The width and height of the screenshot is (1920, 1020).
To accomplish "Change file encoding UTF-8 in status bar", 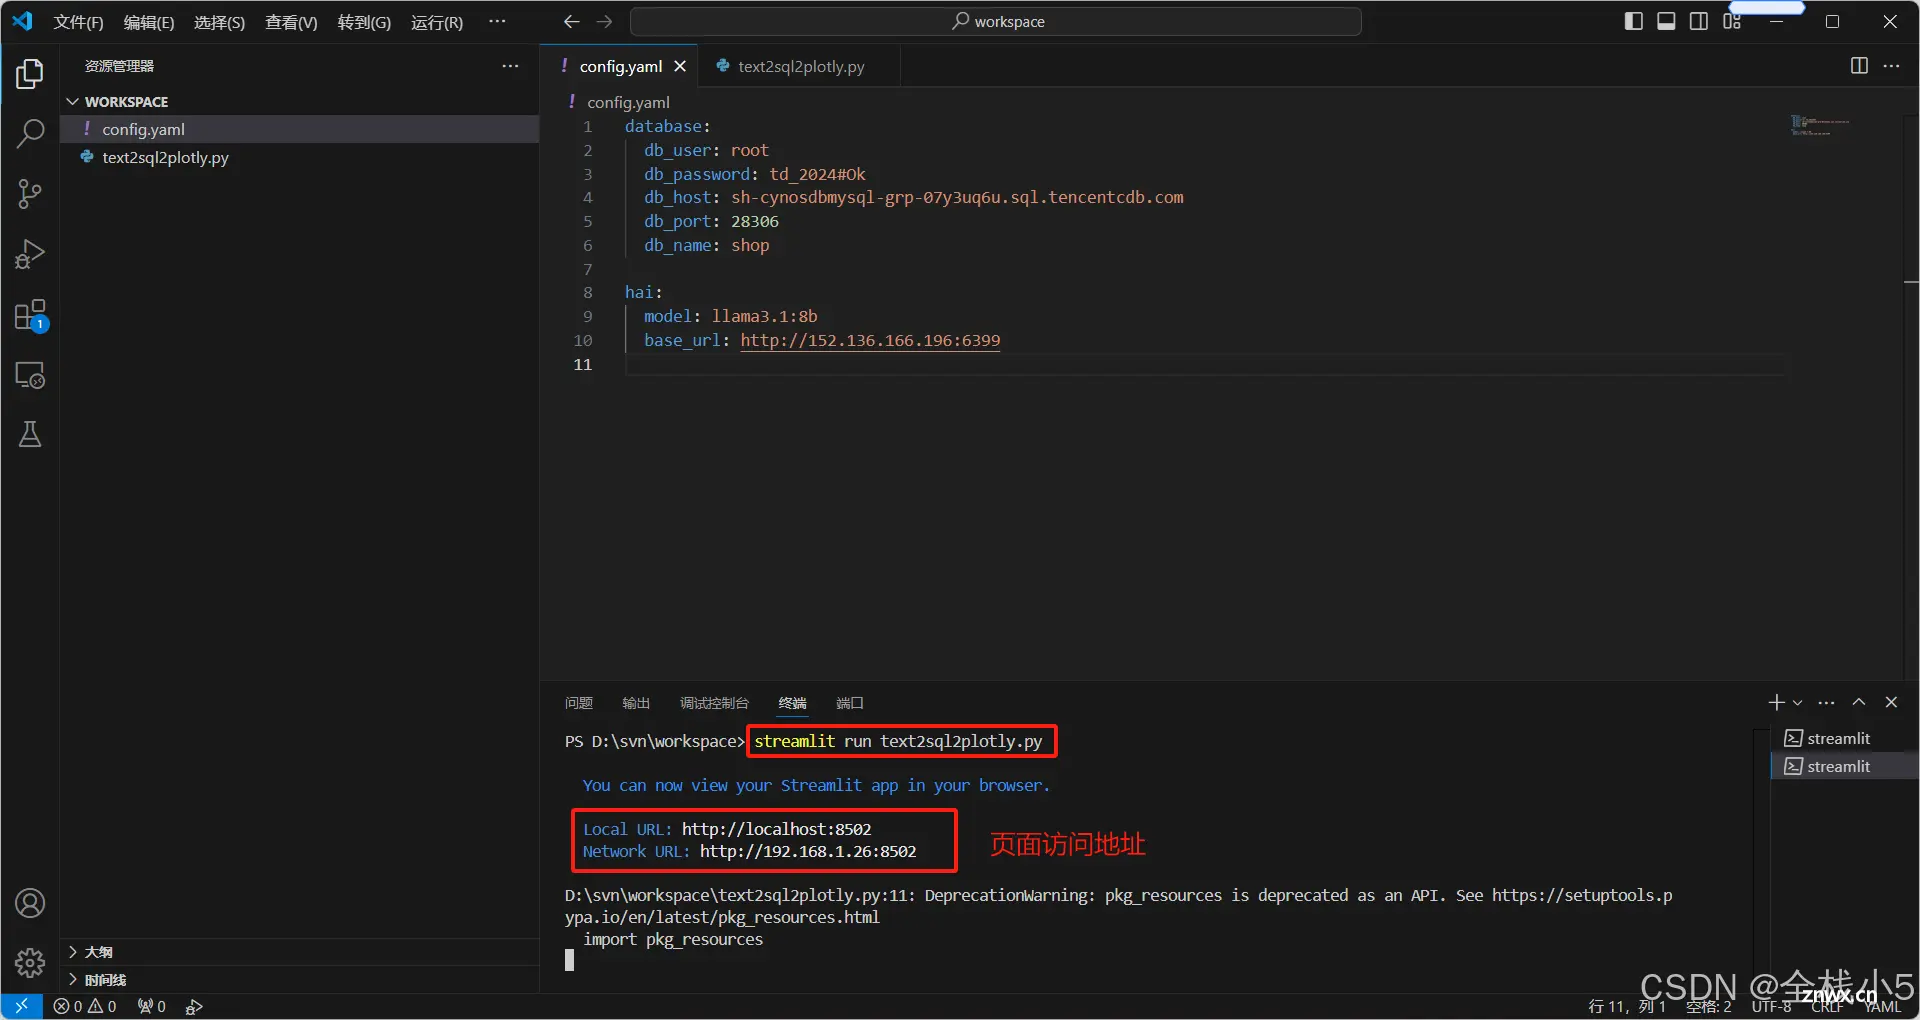I will point(1771,1006).
